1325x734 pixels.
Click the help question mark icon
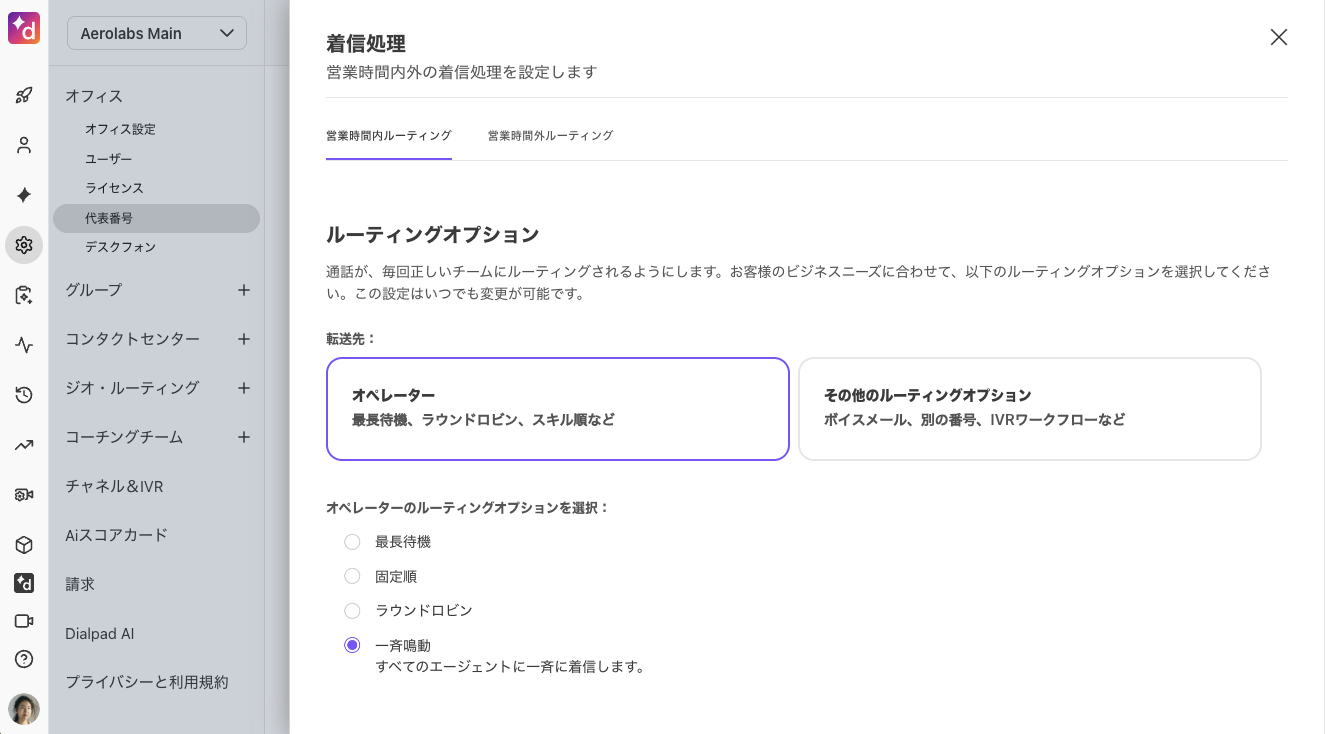coord(24,659)
